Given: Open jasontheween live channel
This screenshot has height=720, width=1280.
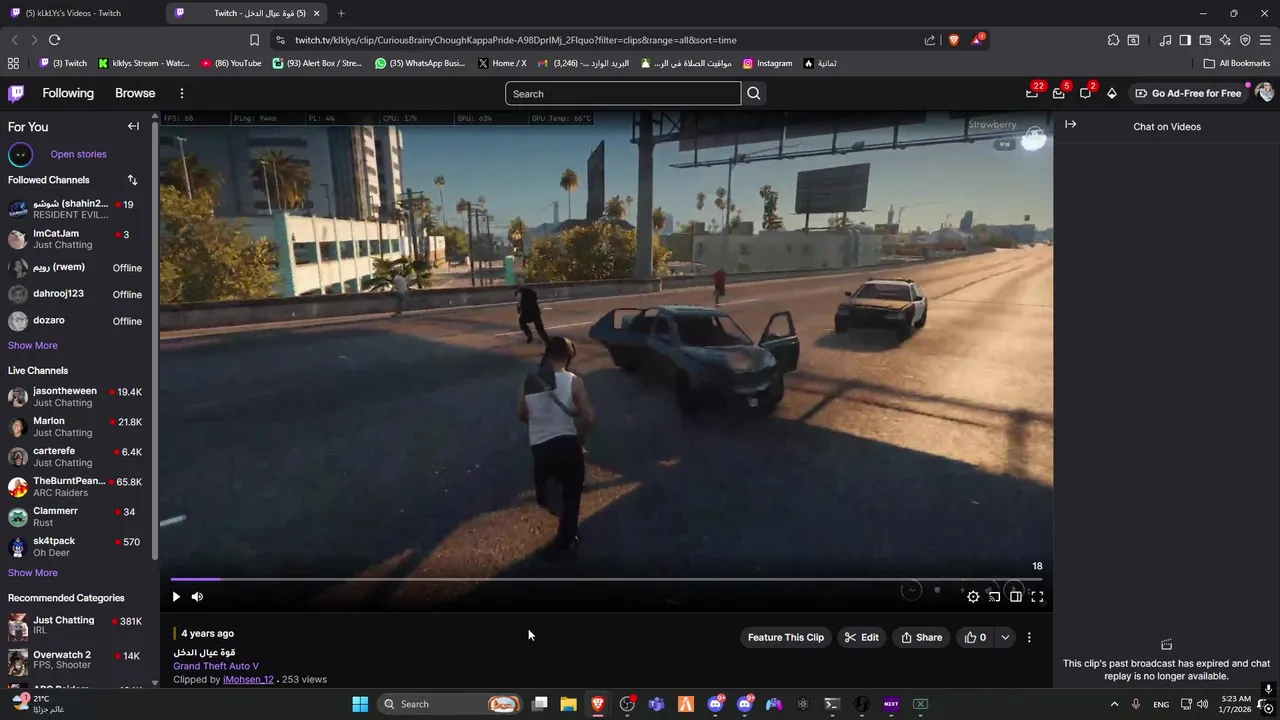Looking at the screenshot, I should click(x=75, y=397).
